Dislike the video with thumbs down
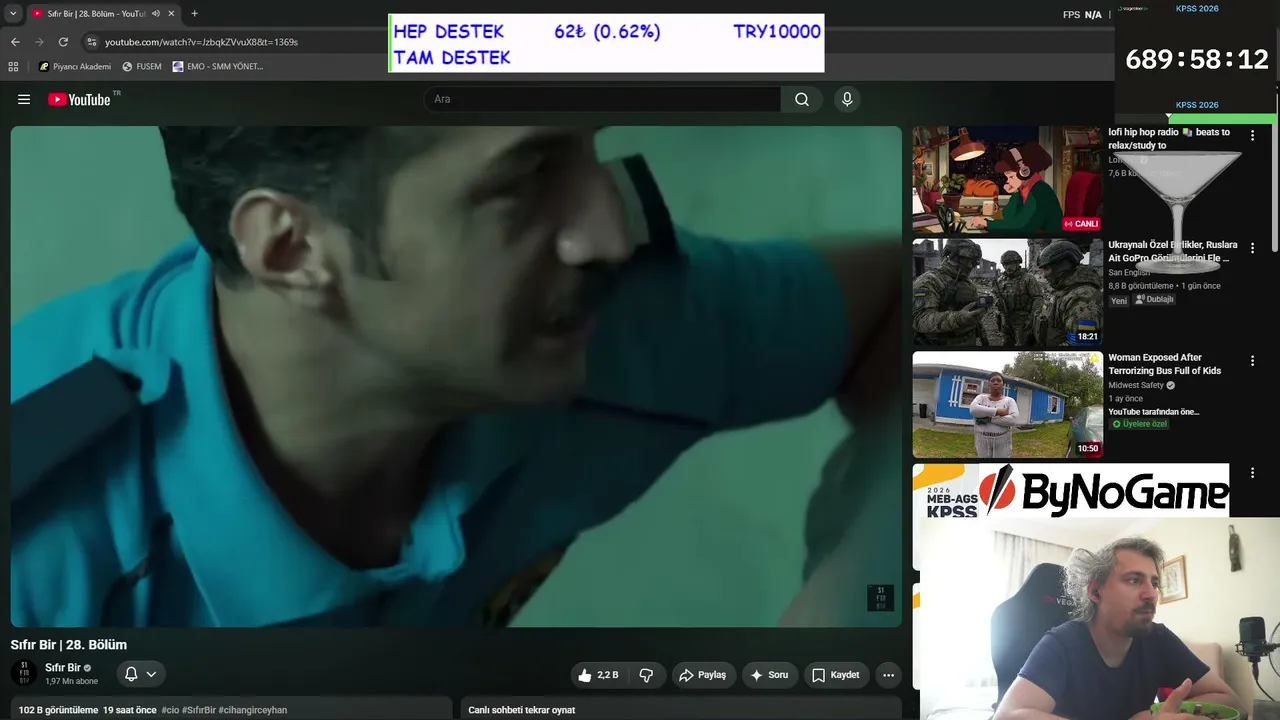The height and width of the screenshot is (720, 1280). click(x=646, y=675)
